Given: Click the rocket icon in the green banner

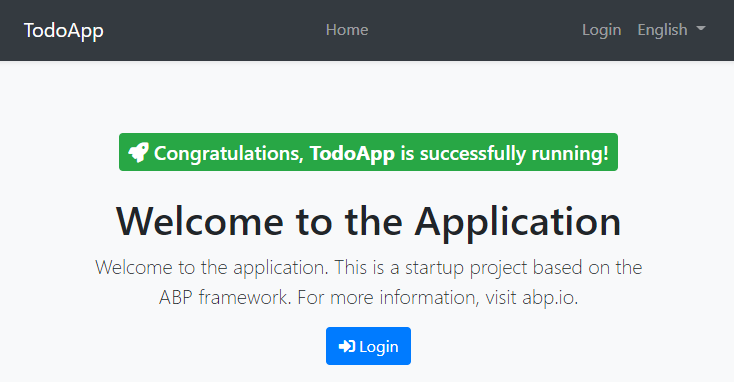Looking at the screenshot, I should (139, 153).
